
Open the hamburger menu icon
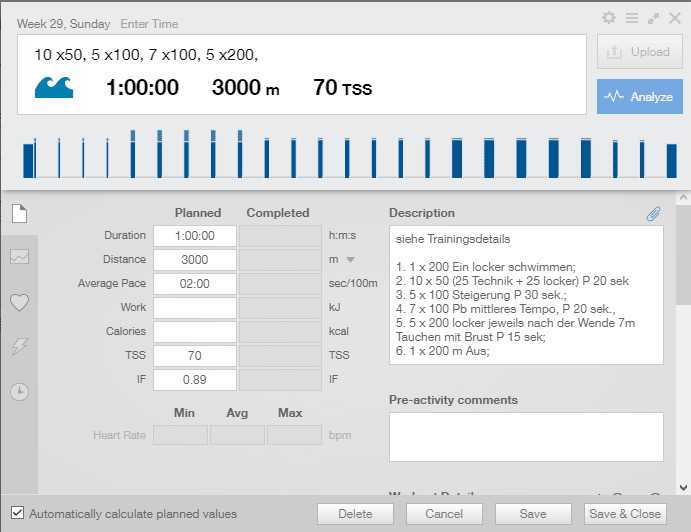(631, 18)
